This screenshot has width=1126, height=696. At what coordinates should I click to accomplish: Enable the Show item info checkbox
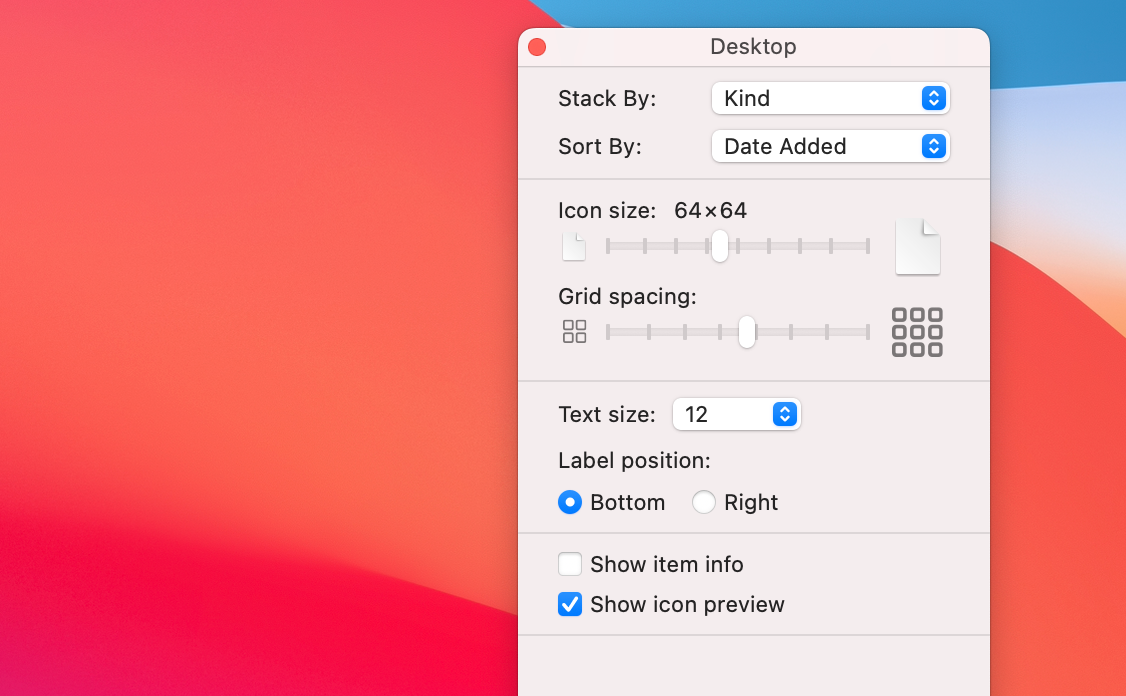[570, 564]
